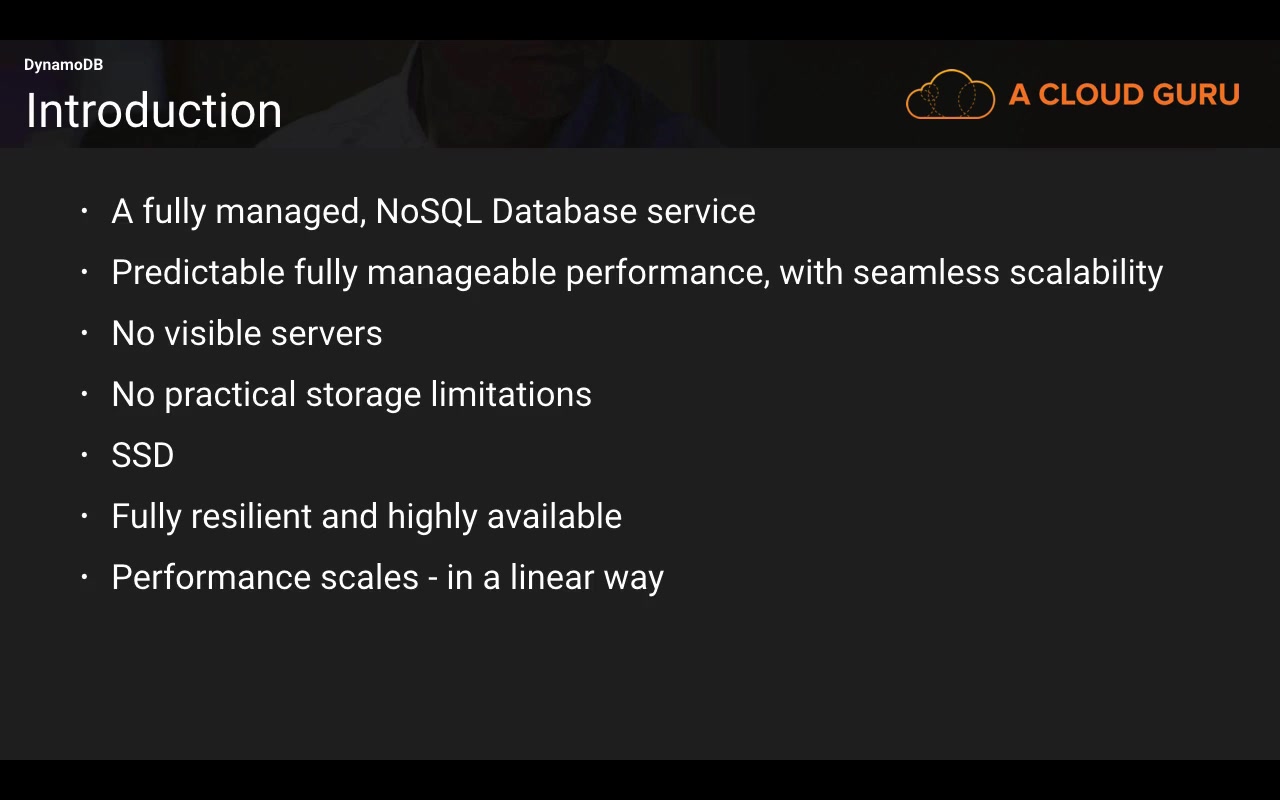1280x800 pixels.
Task: Click the "No practical storage limitations" text
Action: click(351, 394)
